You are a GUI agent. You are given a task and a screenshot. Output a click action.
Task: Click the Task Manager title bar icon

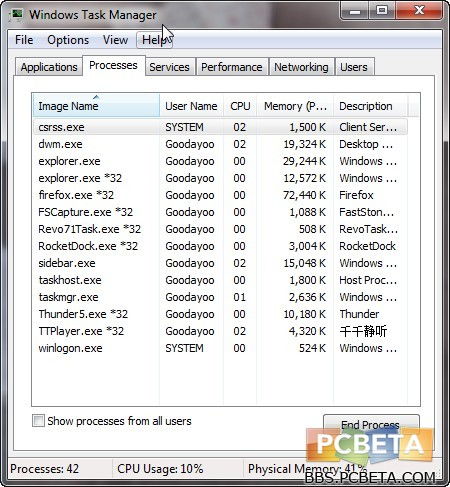pyautogui.click(x=16, y=14)
